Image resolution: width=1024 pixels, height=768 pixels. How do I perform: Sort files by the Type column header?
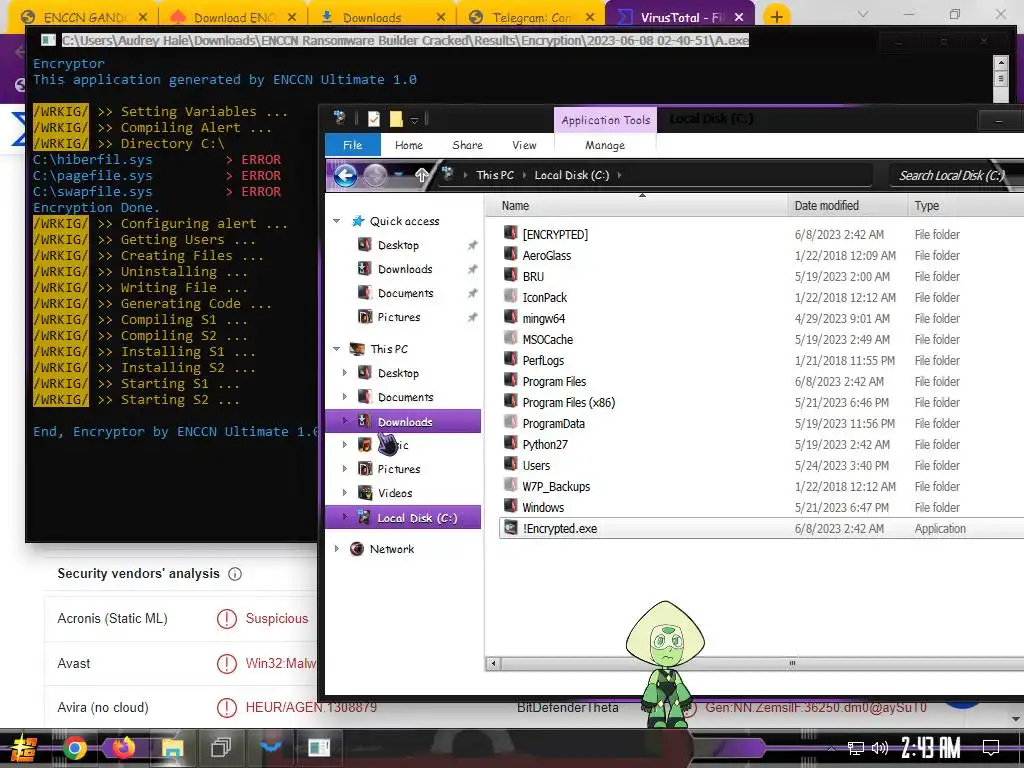965,206
